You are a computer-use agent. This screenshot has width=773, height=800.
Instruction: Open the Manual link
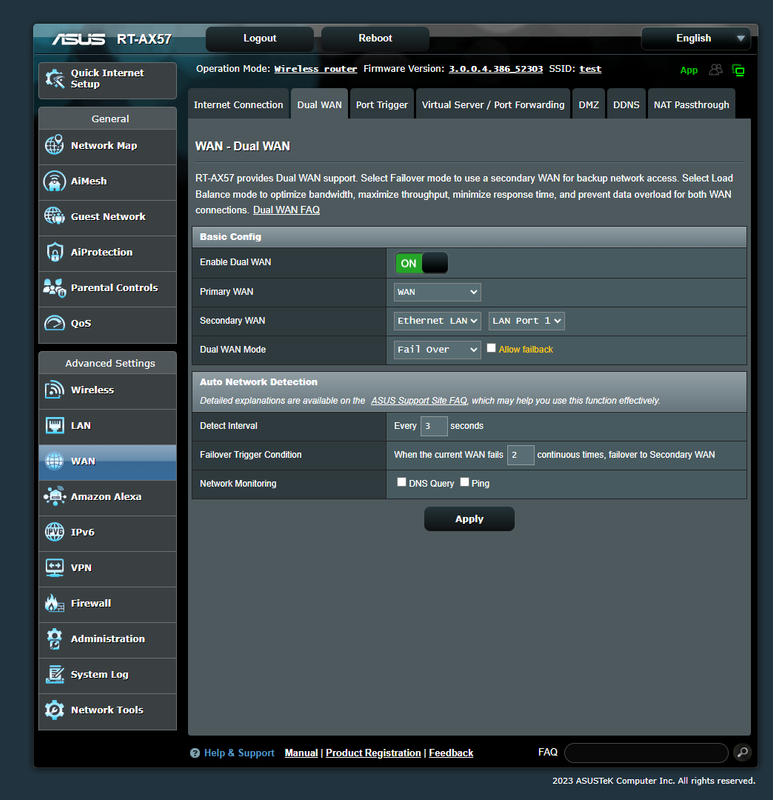click(301, 753)
